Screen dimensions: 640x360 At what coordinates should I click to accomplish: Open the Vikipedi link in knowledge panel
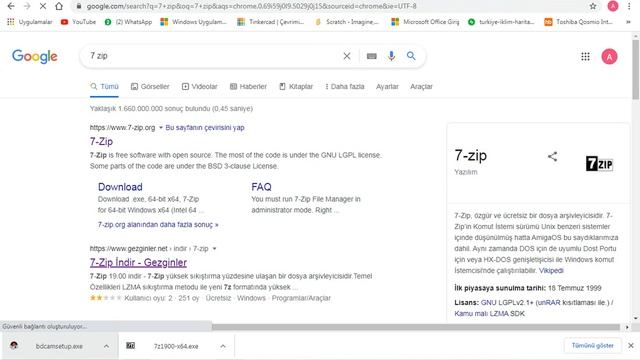click(551, 271)
